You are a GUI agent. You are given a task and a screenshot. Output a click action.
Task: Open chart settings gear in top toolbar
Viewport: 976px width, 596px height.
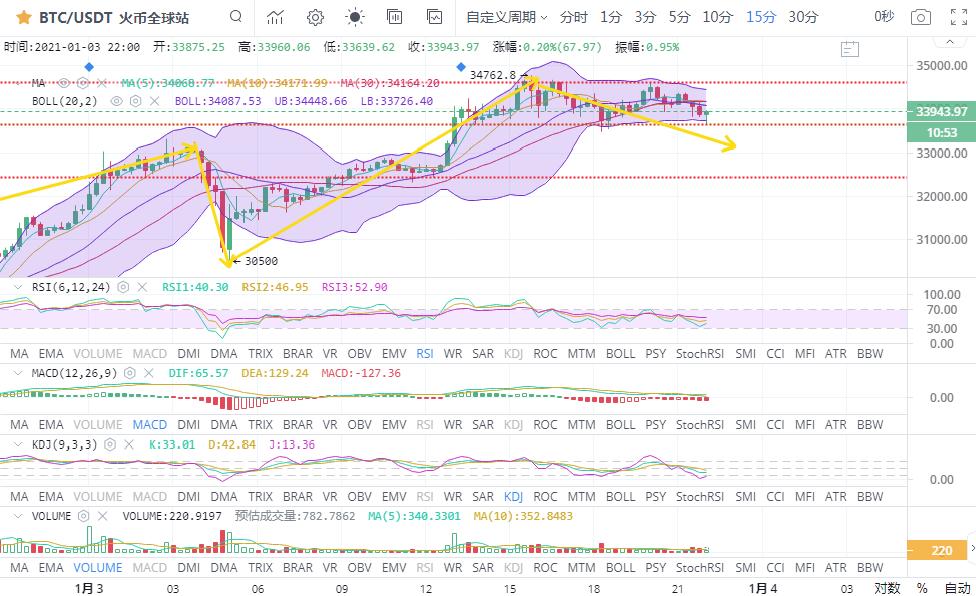[x=315, y=17]
